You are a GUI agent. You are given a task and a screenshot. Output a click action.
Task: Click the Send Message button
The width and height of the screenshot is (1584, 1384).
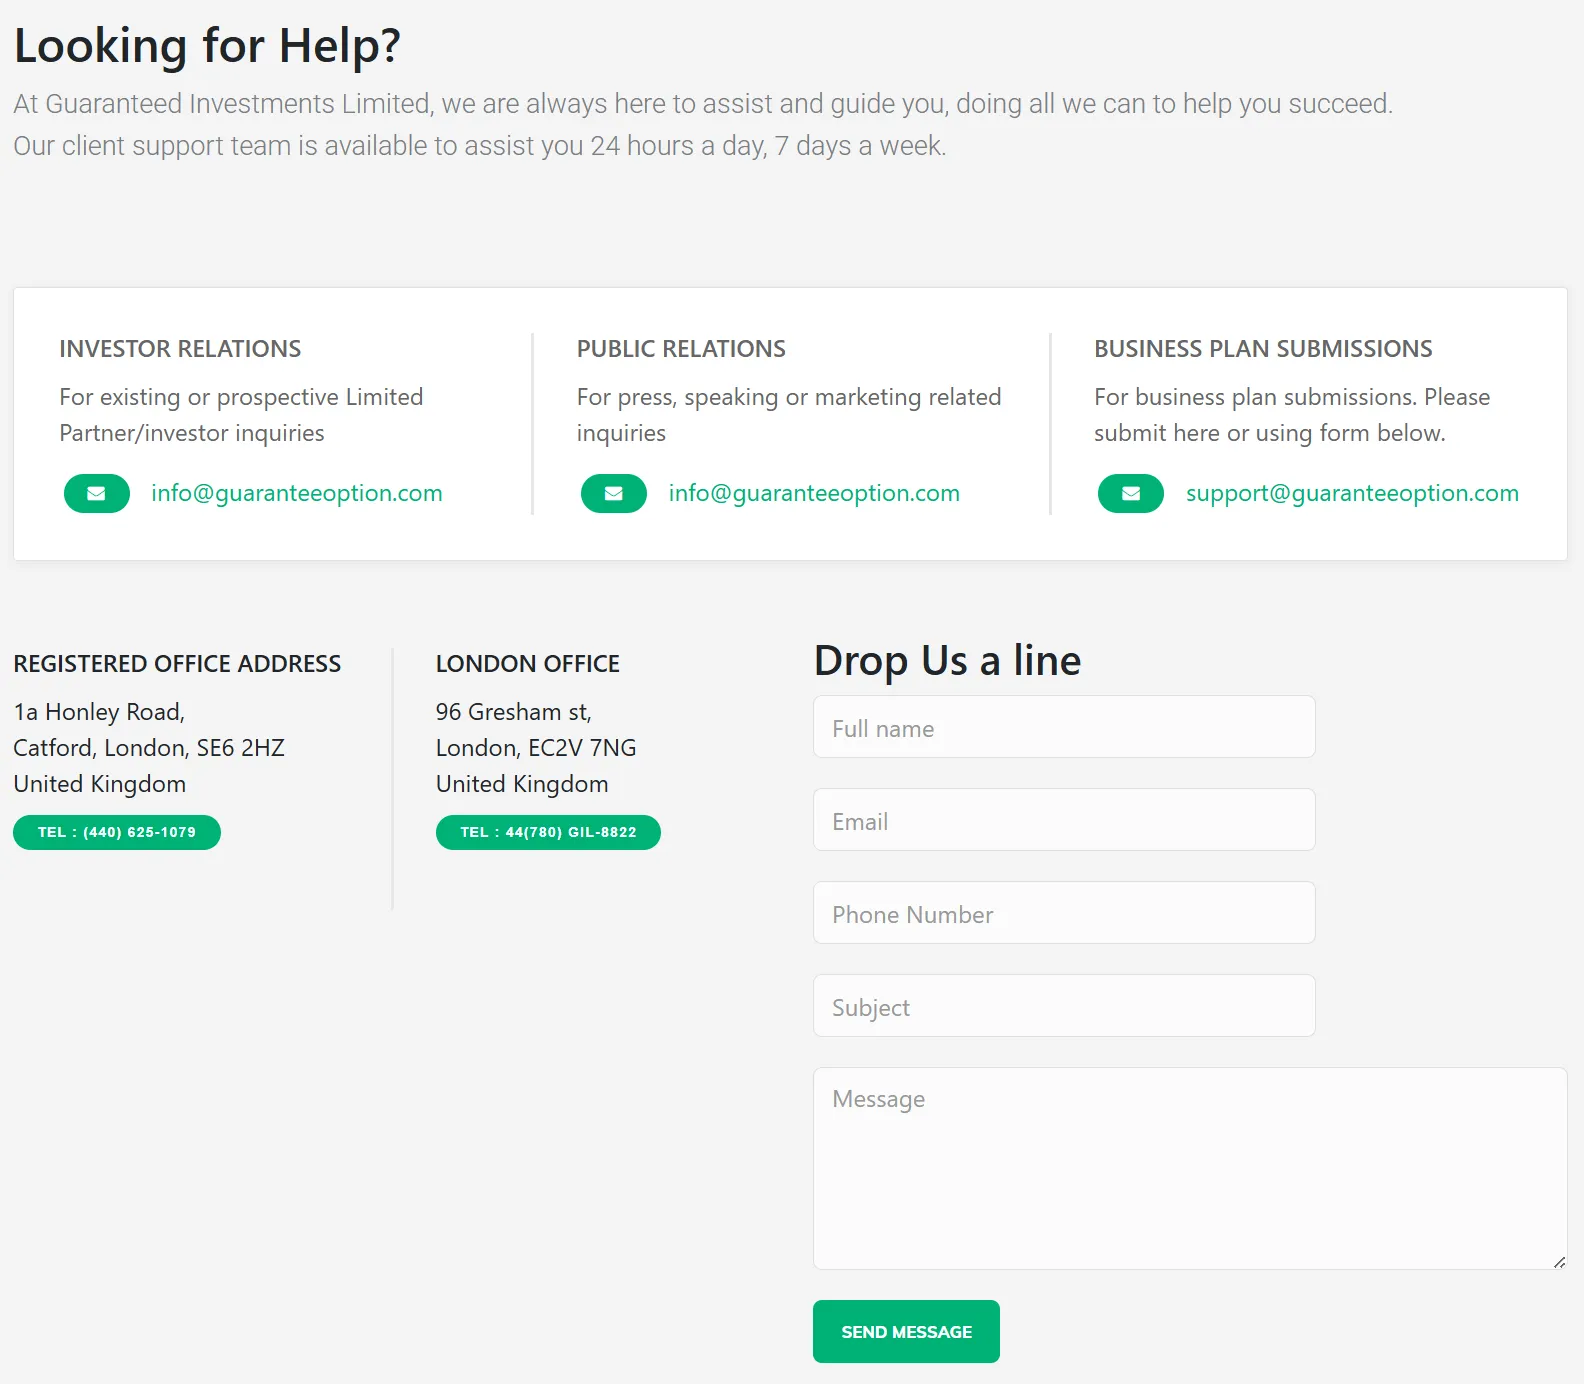pyautogui.click(x=906, y=1331)
